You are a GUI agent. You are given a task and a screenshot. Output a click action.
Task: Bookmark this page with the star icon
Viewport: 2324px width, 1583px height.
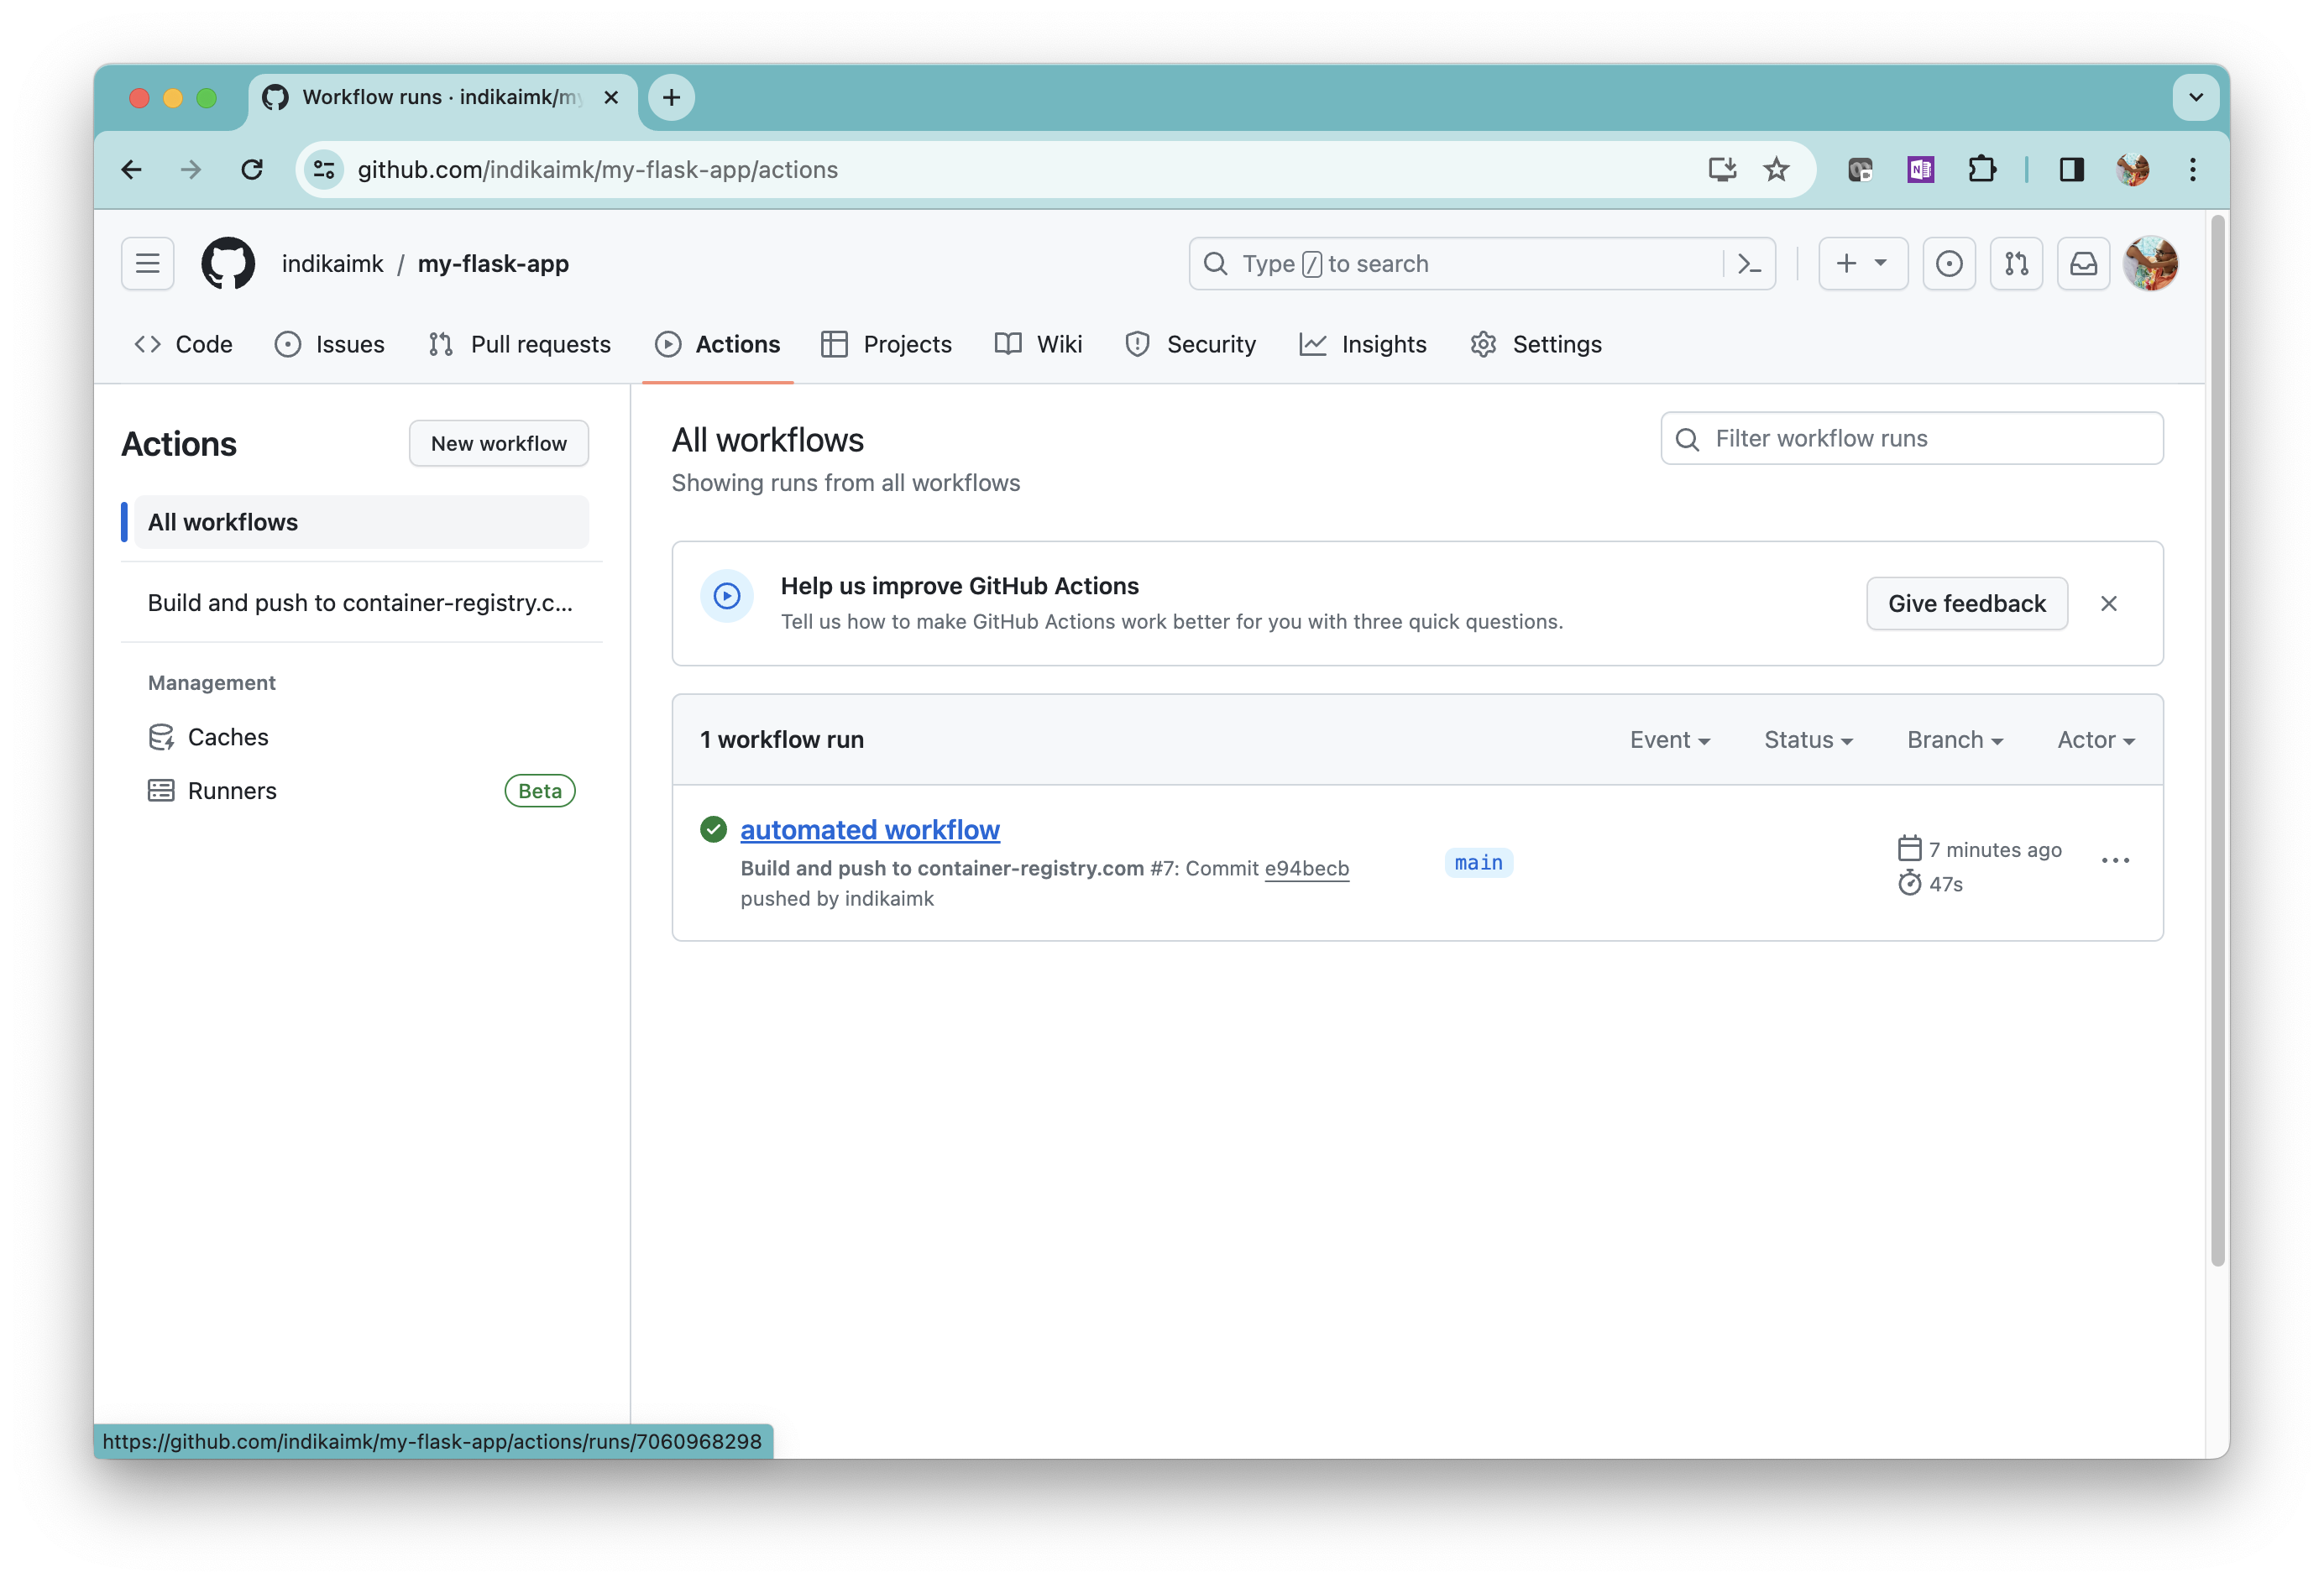pyautogui.click(x=1776, y=170)
